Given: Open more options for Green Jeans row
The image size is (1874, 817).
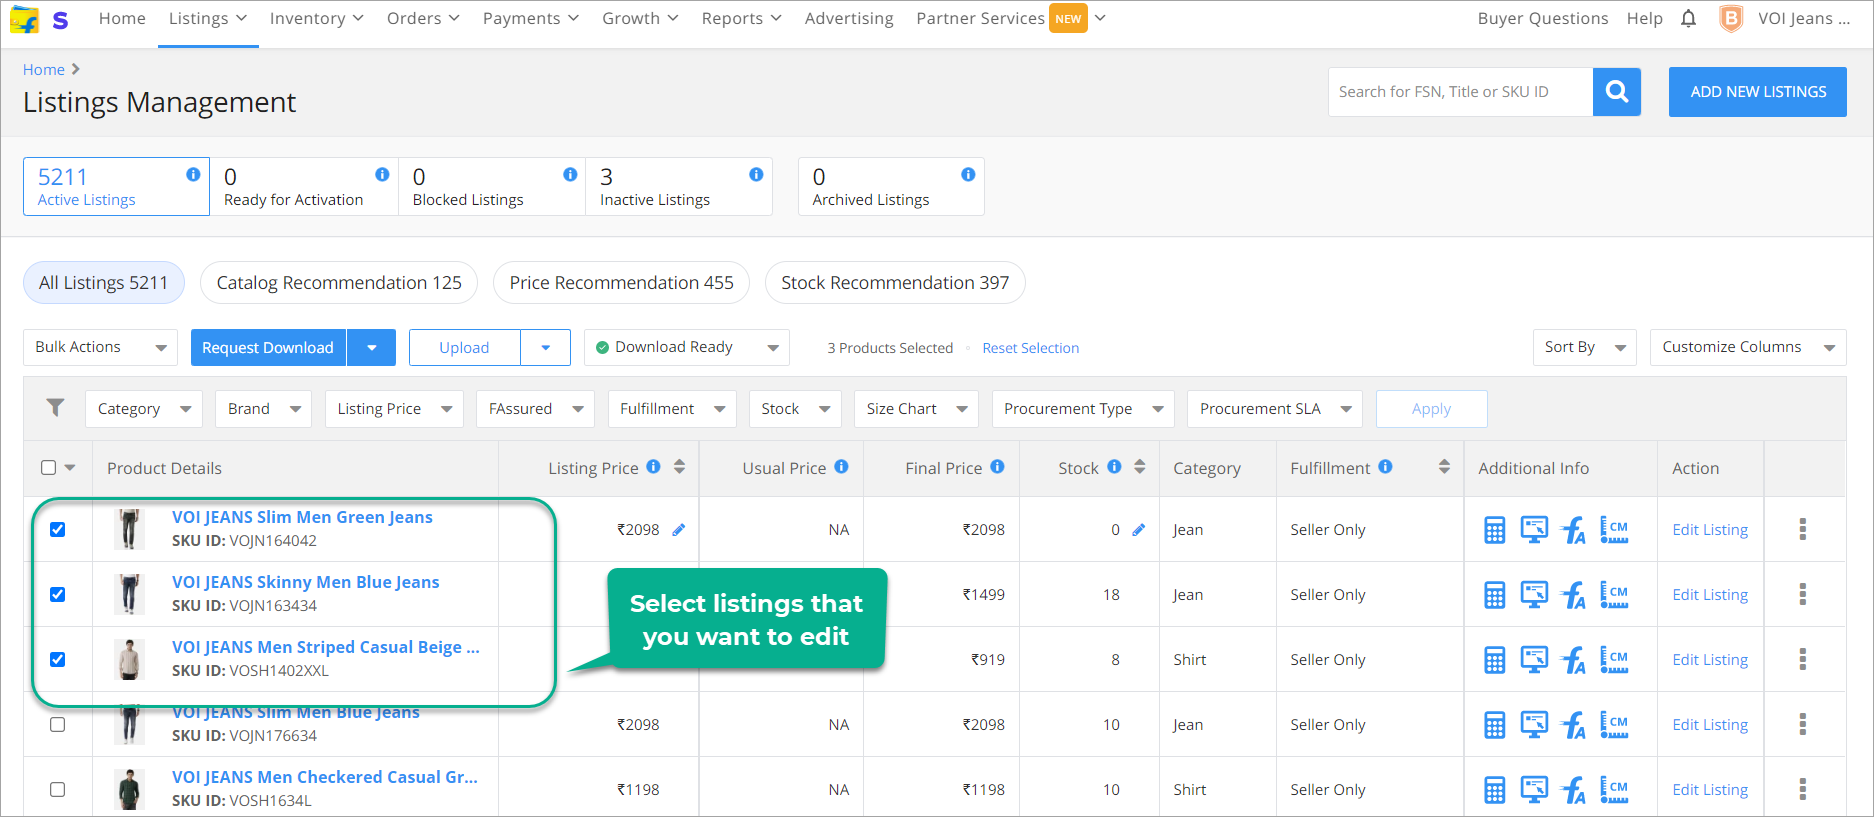Looking at the screenshot, I should tap(1803, 529).
